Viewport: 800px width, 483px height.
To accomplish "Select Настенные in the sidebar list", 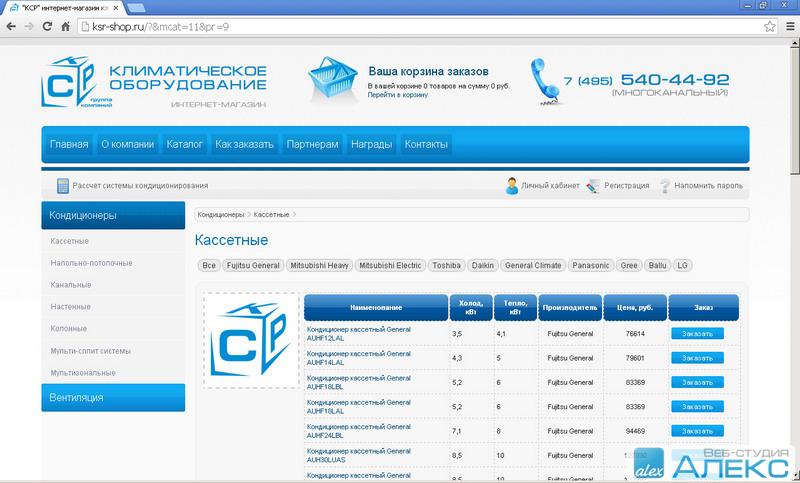I will (71, 306).
